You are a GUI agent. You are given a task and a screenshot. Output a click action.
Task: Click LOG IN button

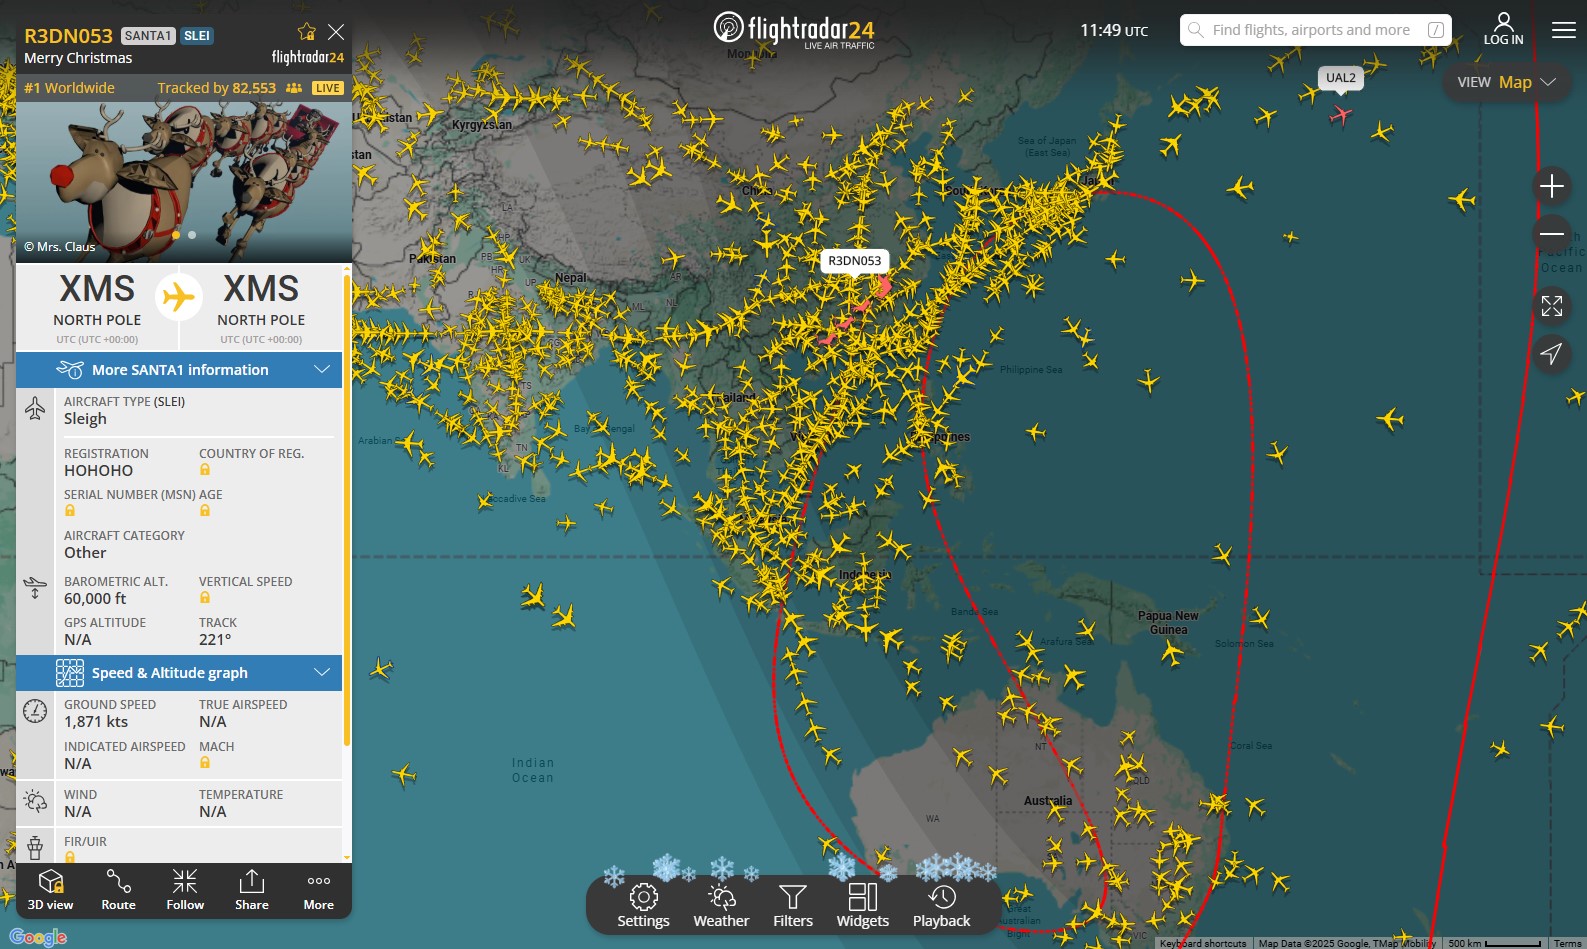click(1503, 29)
